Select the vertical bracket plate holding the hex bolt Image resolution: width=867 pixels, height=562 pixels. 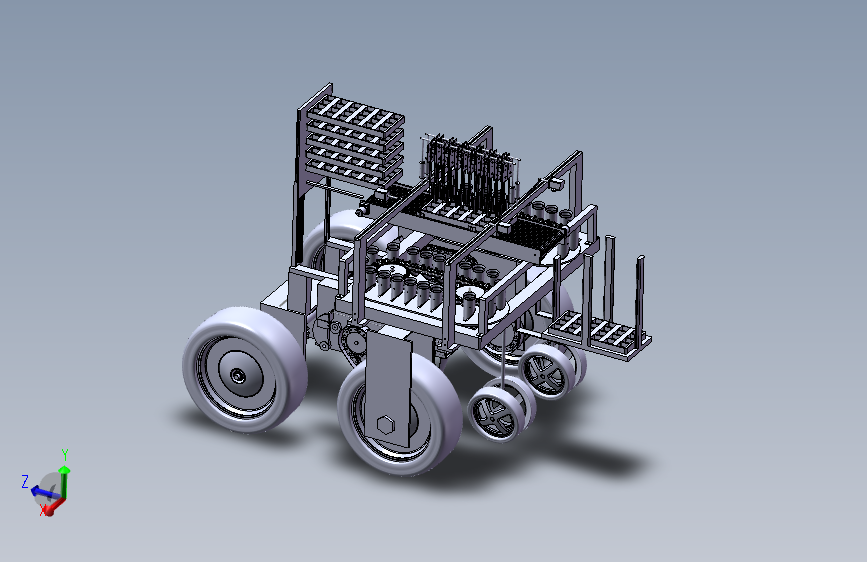(x=389, y=387)
